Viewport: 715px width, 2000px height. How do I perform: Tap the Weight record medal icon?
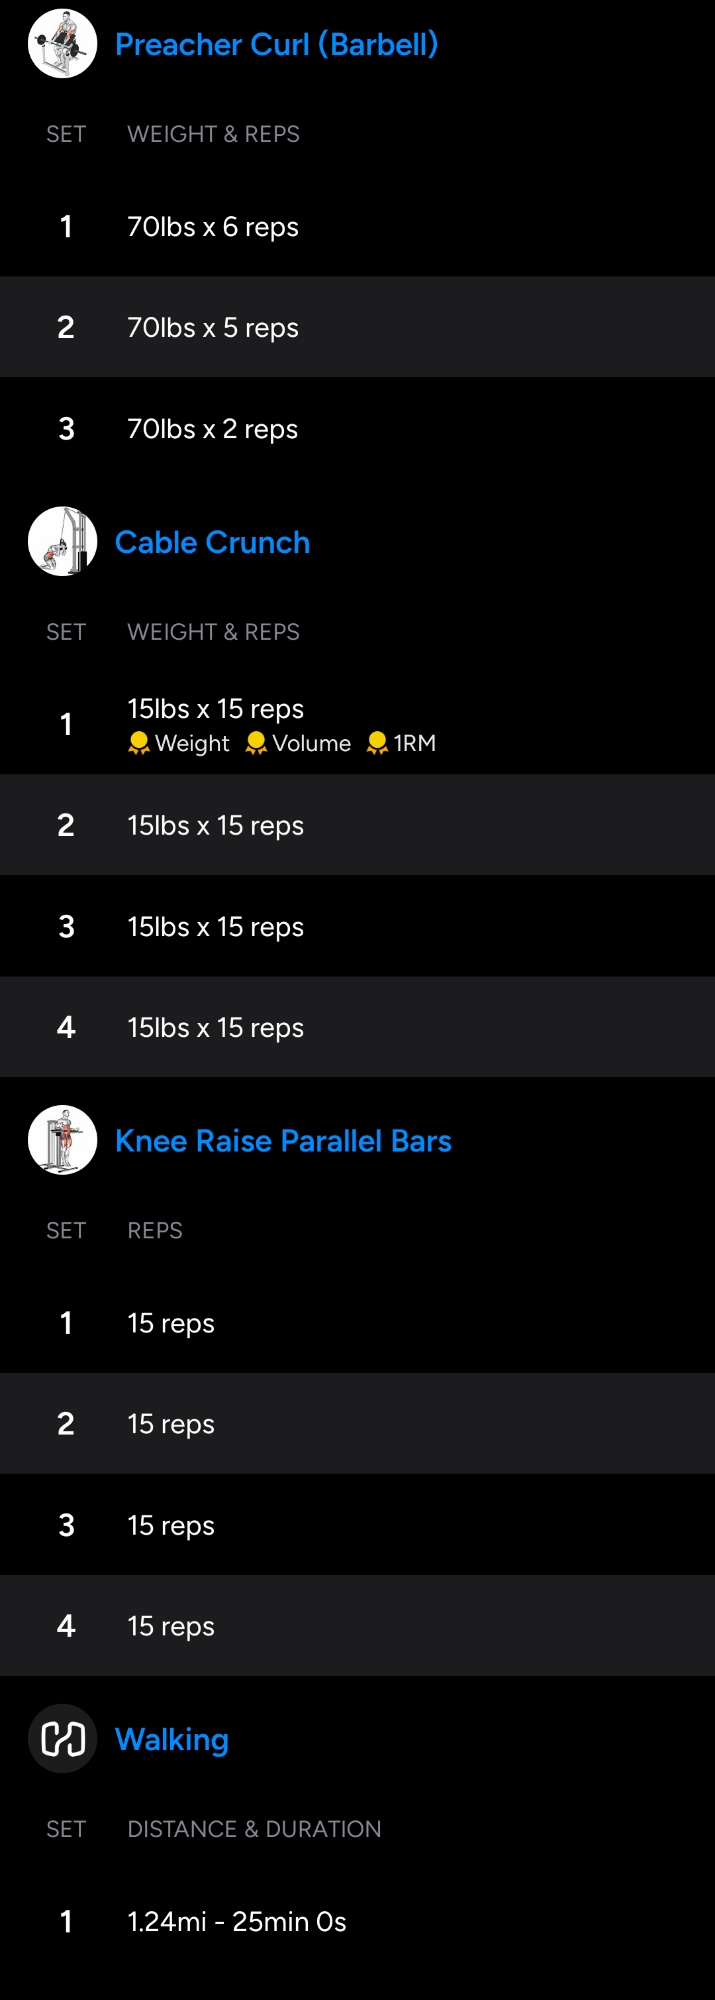pos(139,743)
